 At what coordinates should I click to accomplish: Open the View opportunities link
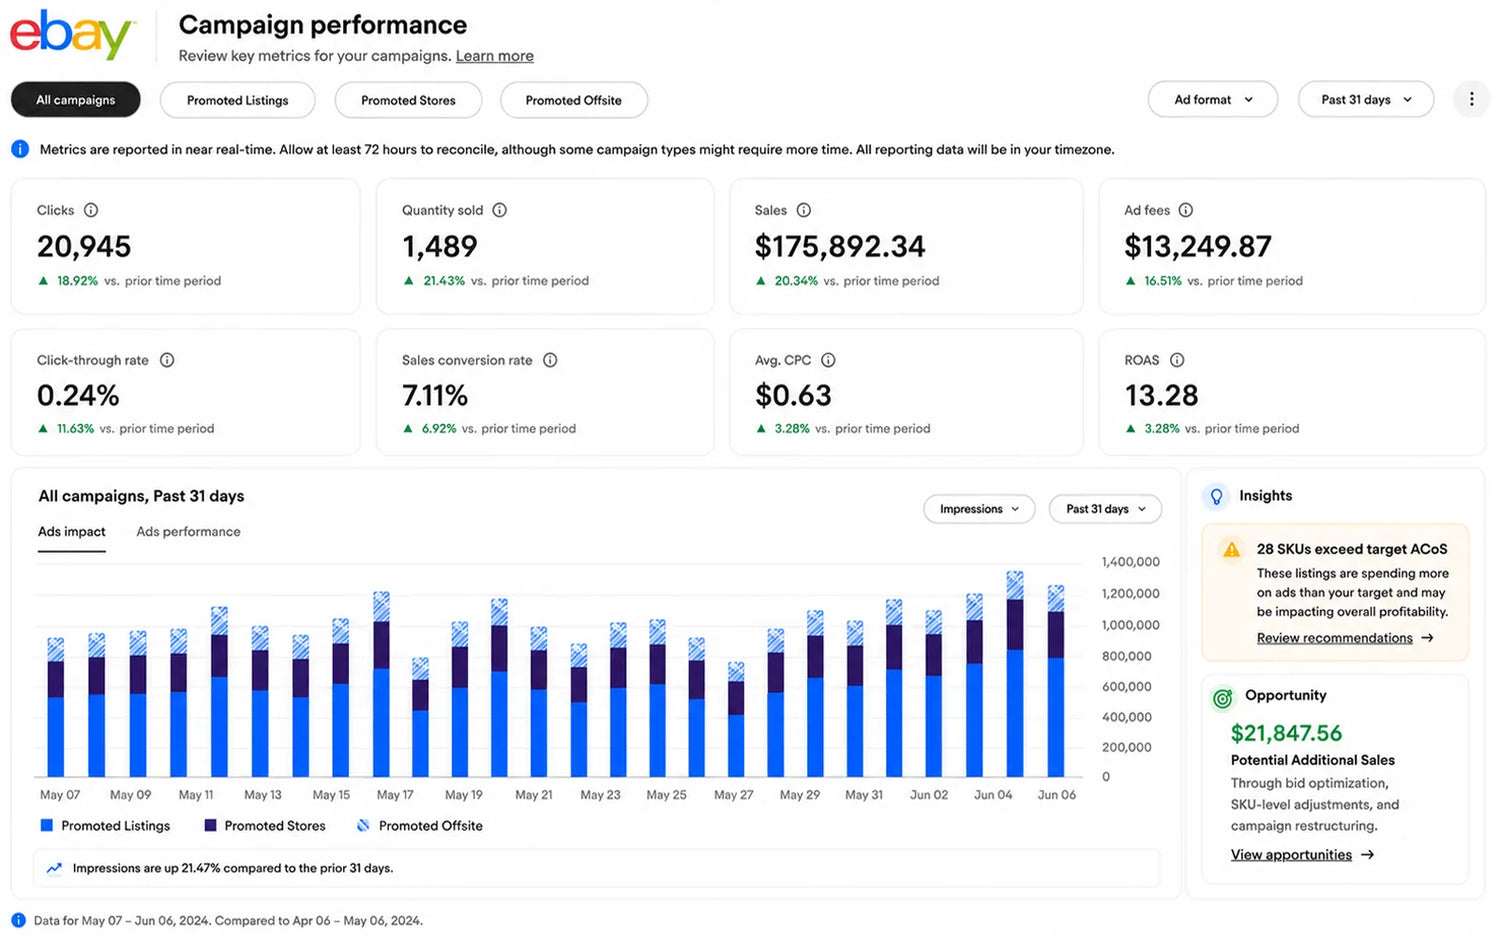coord(1291,855)
